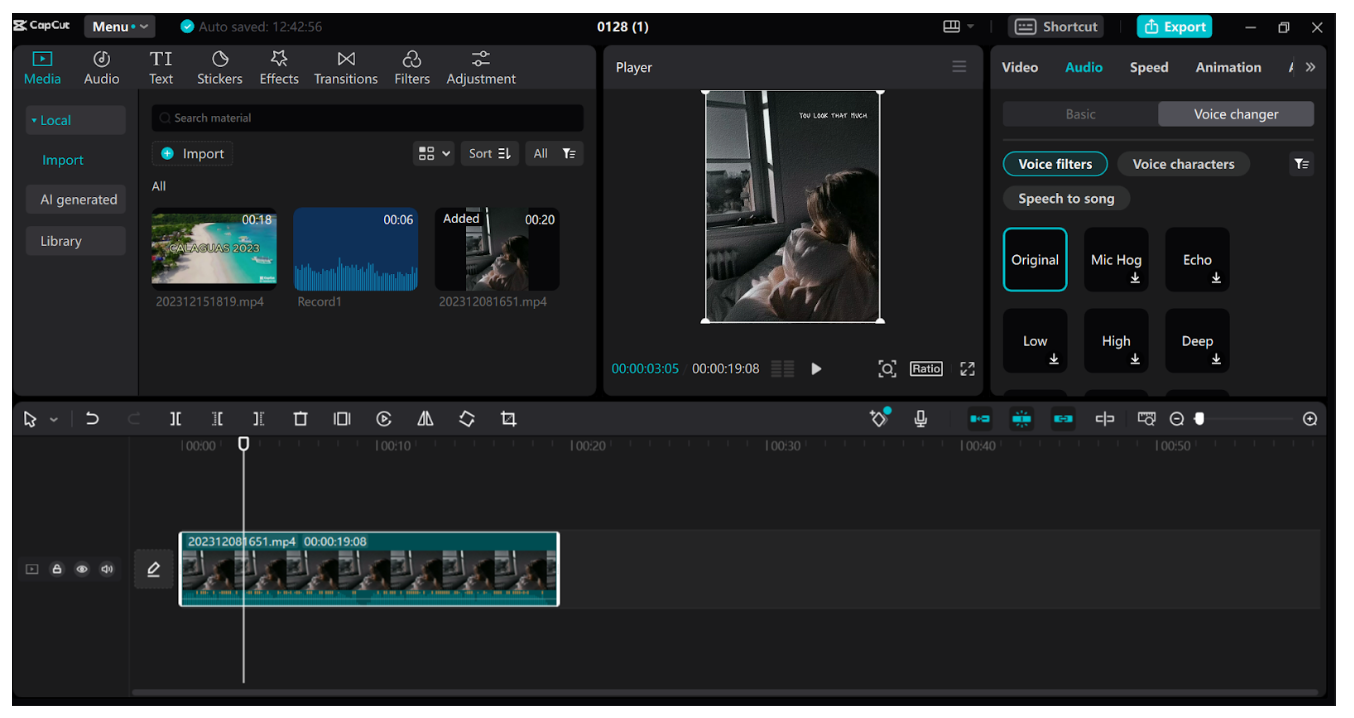Select the Local media category

[x=76, y=120]
